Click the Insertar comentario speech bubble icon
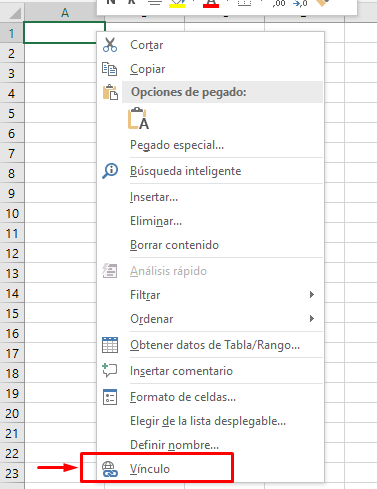The image size is (377, 489). pyautogui.click(x=110, y=371)
